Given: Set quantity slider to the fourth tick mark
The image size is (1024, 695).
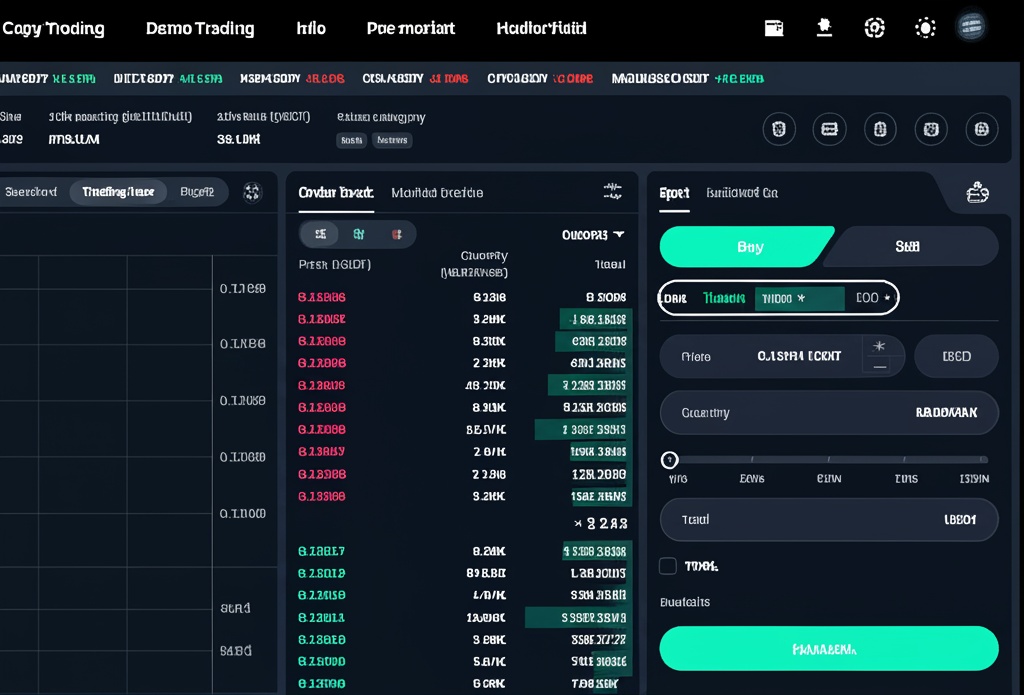Looking at the screenshot, I should 905,460.
